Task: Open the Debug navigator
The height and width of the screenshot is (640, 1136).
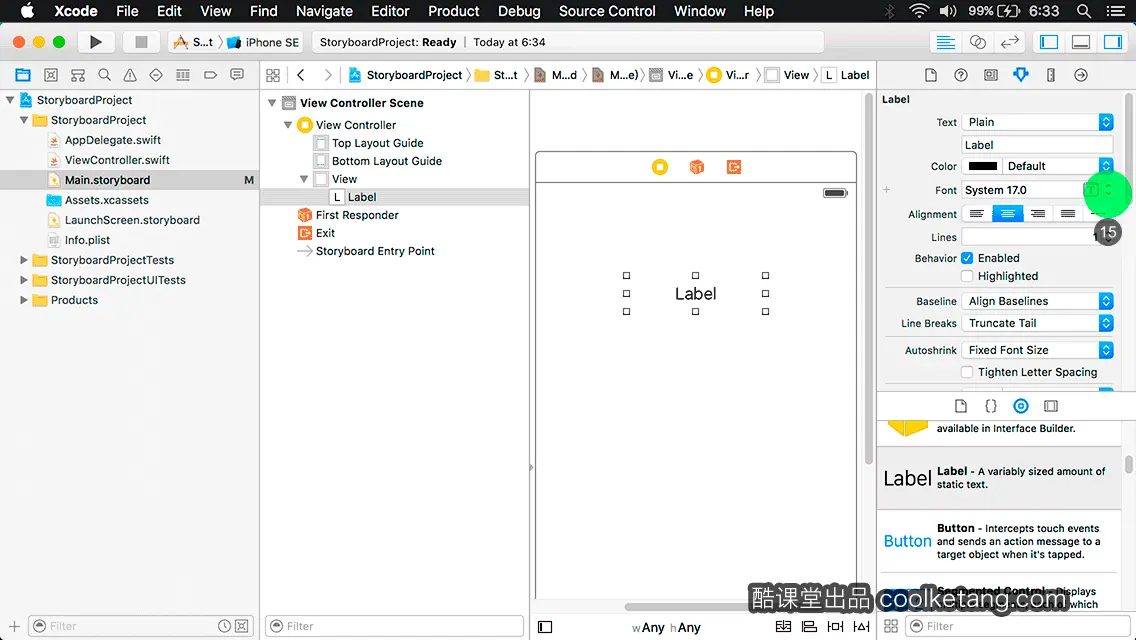Action: coord(183,75)
